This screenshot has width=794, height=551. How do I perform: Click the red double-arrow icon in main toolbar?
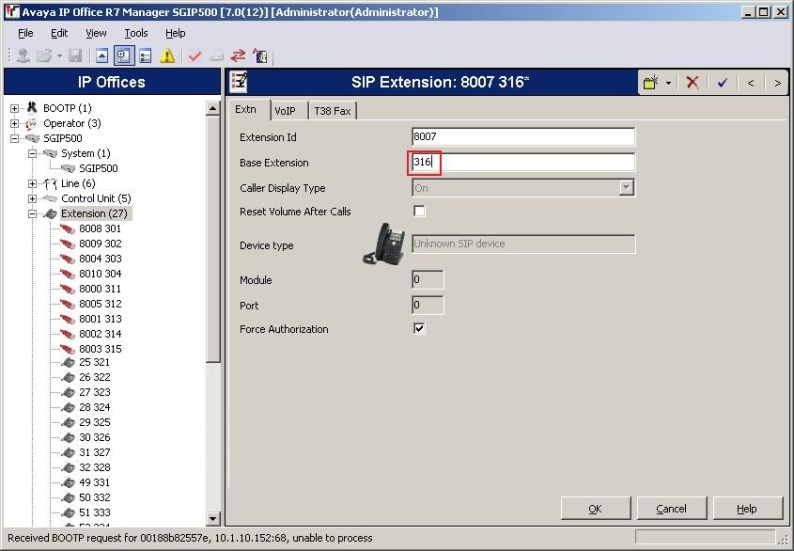238,56
